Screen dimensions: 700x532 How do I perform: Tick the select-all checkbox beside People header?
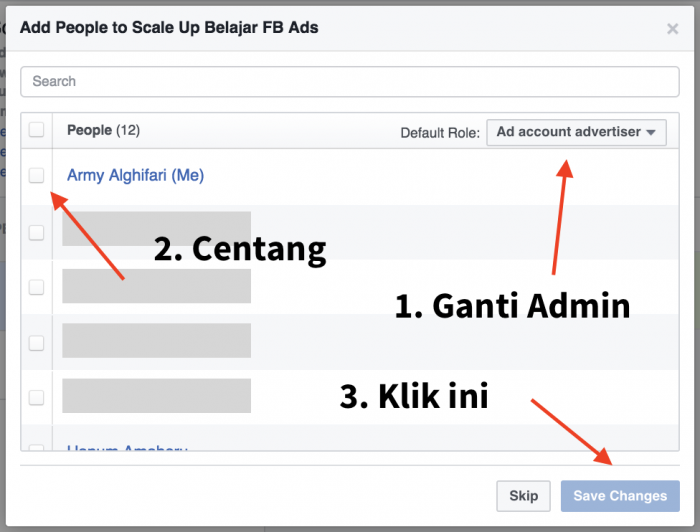coord(36,130)
